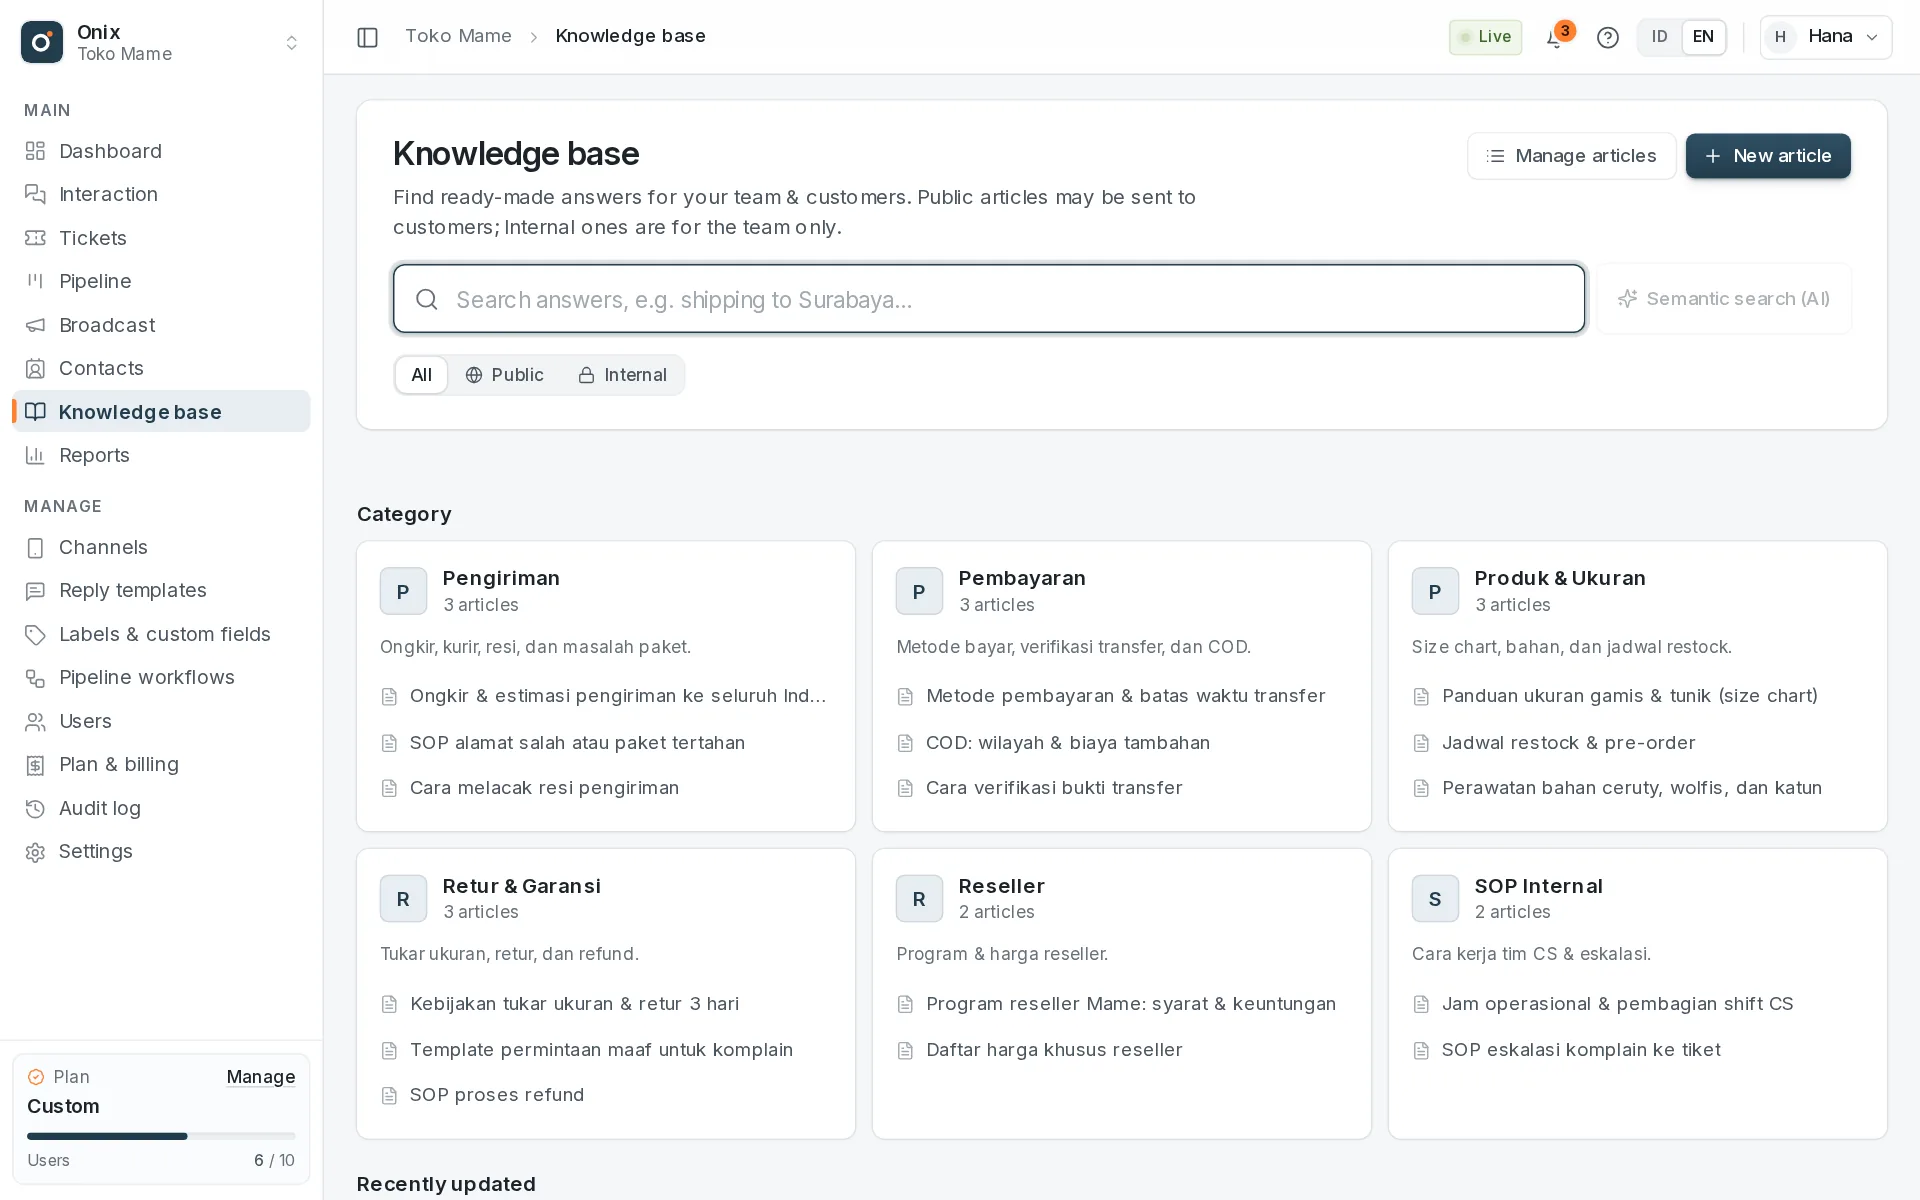Open the Pengiriman category card heading
1920x1200 pixels.
tap(501, 578)
